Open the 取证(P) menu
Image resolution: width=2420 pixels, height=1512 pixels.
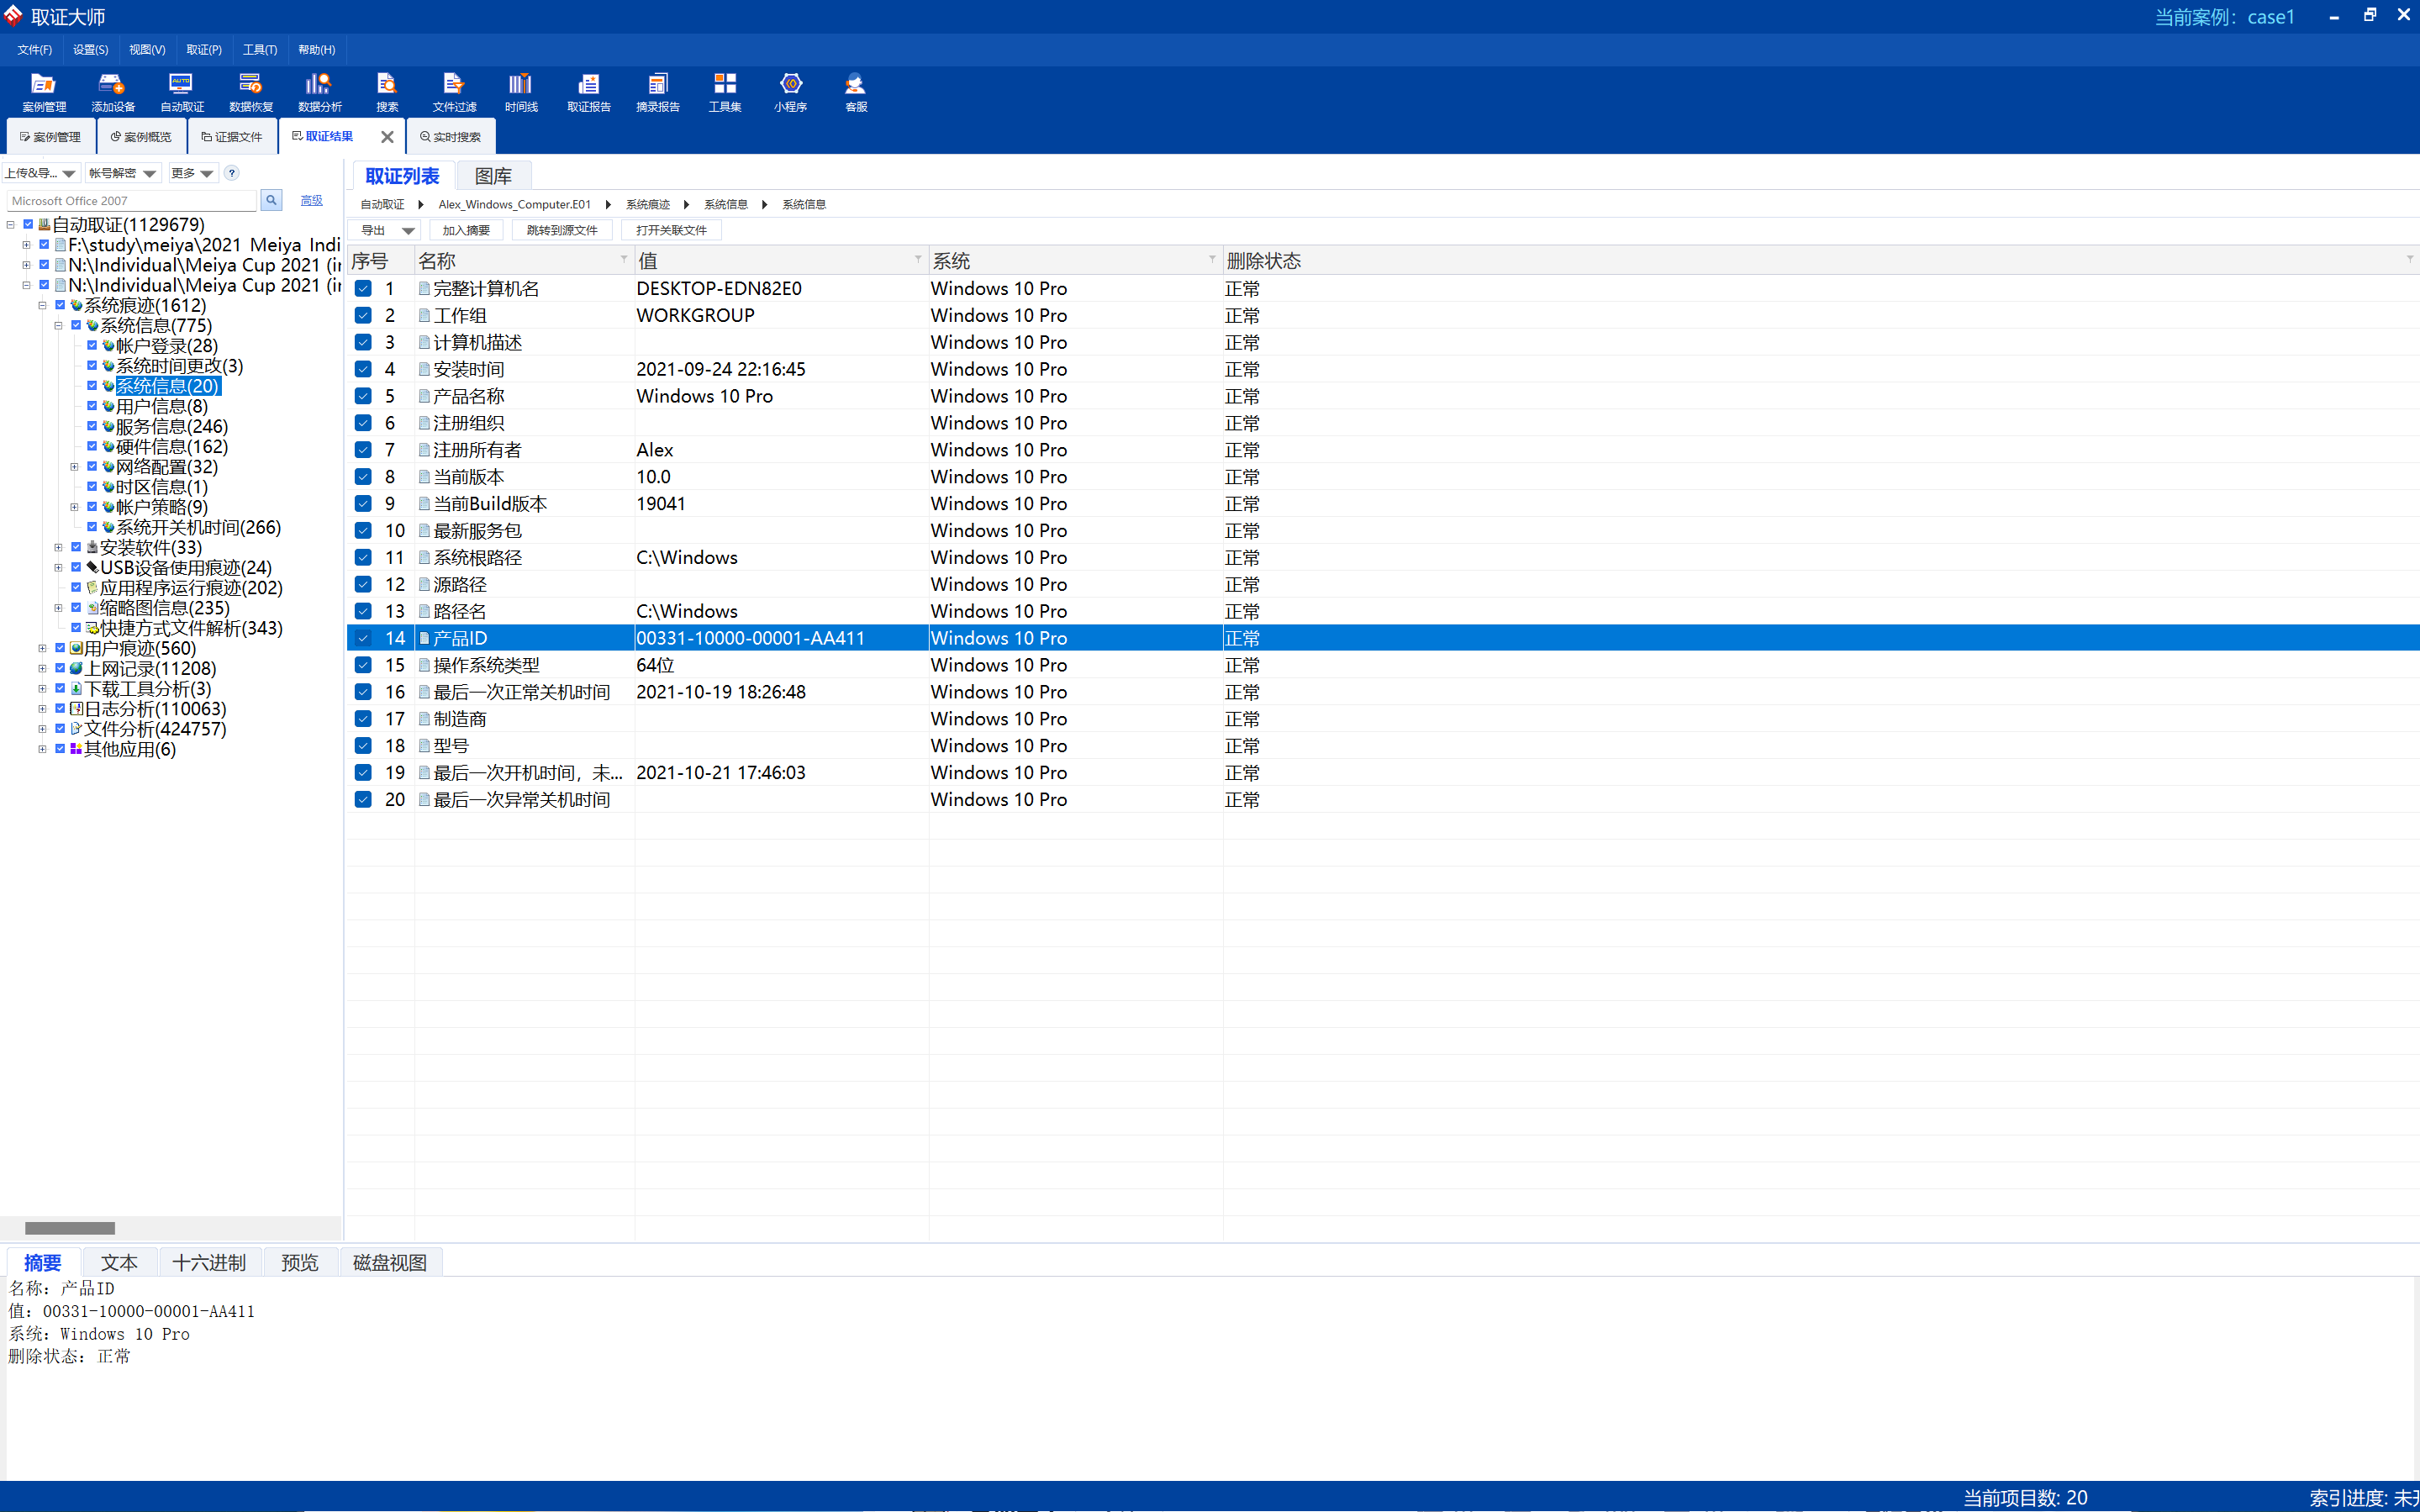tap(203, 49)
